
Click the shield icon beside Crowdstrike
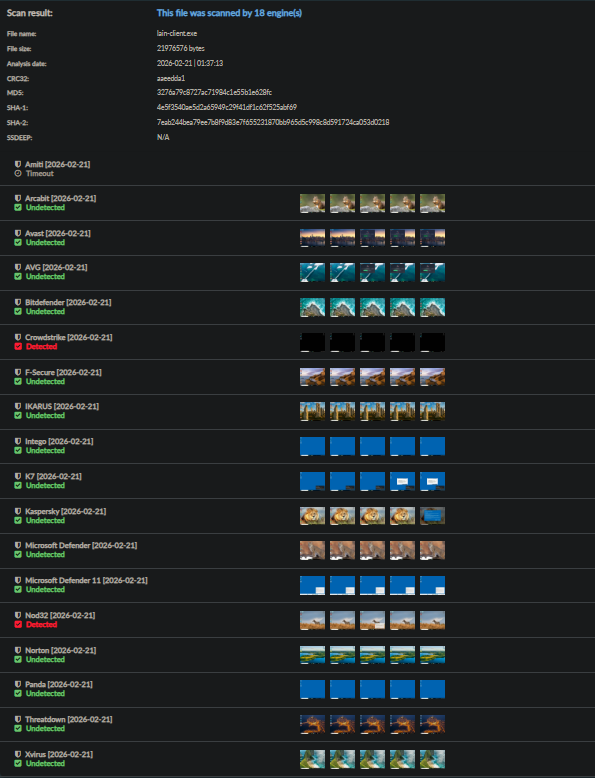18,337
